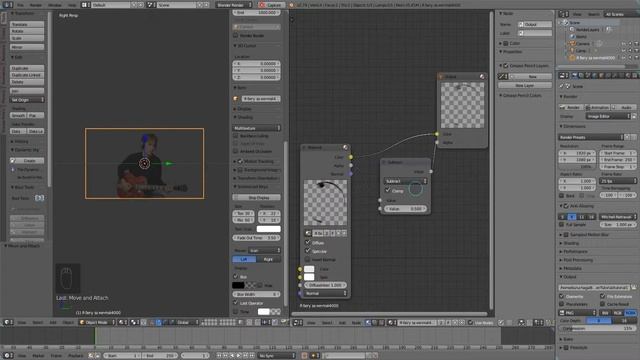Click the Rotate tool button
Viewport: 640px width, 360px height.
click(27, 31)
